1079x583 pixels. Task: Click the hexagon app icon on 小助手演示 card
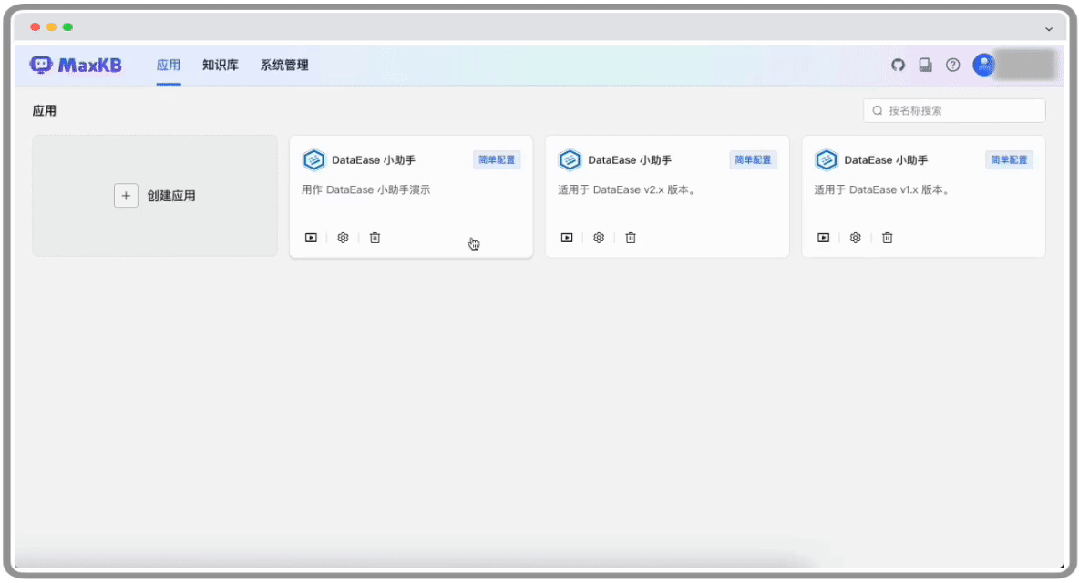314,160
